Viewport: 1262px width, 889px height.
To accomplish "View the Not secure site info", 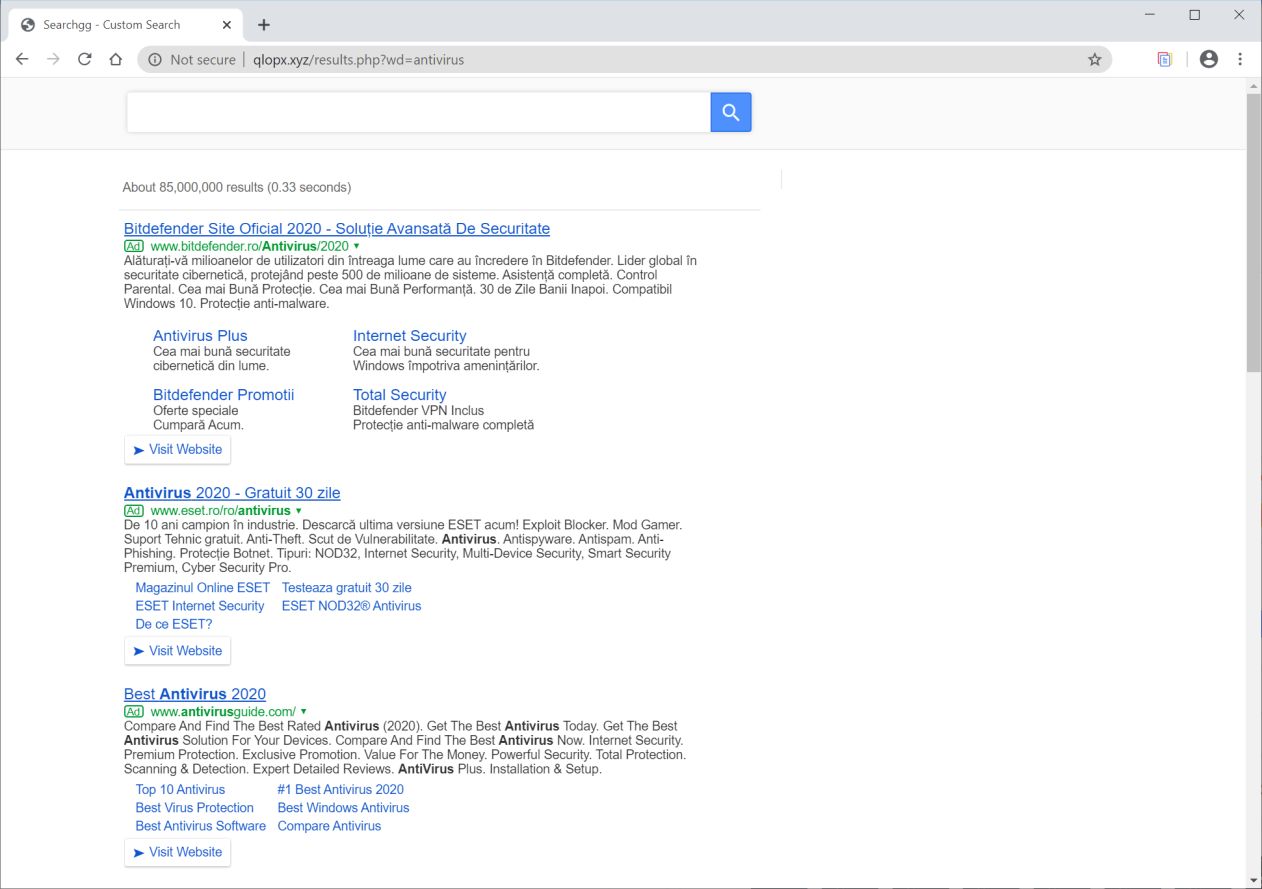I will (x=192, y=60).
